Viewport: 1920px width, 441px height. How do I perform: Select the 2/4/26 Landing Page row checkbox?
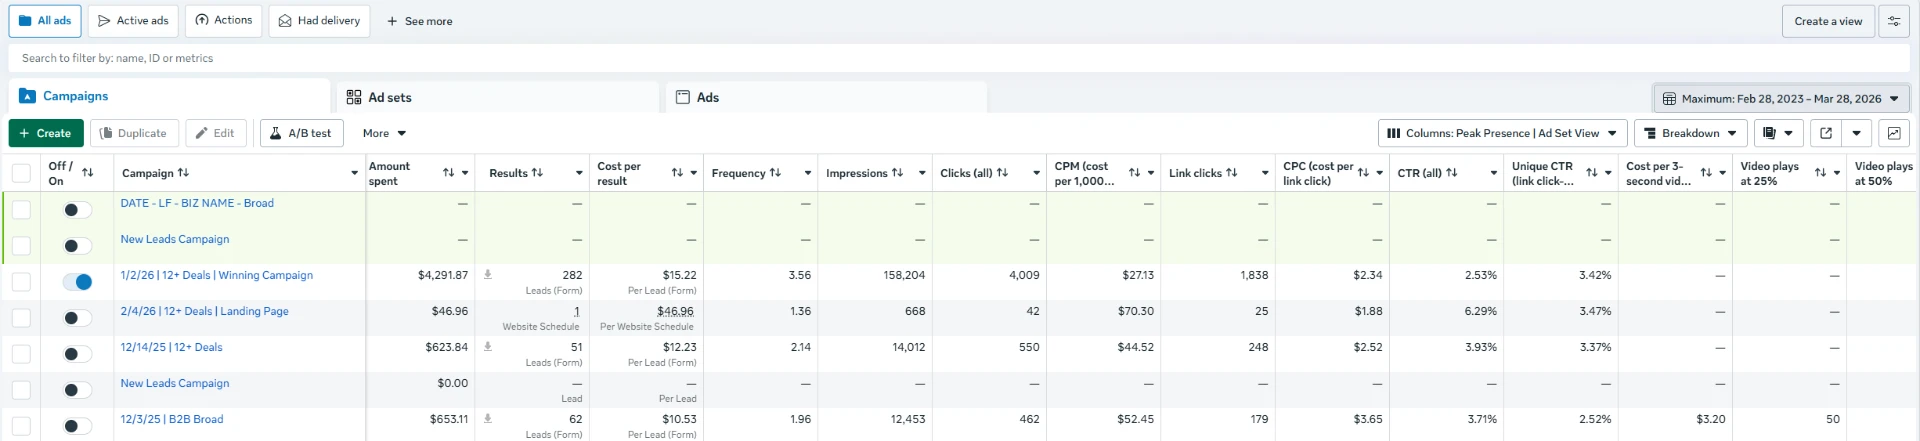[21, 318]
